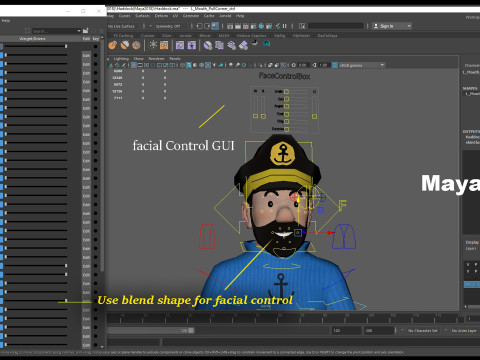Screen dimensions: 480x360
Task: Open the Curves menu
Action: [124, 16]
